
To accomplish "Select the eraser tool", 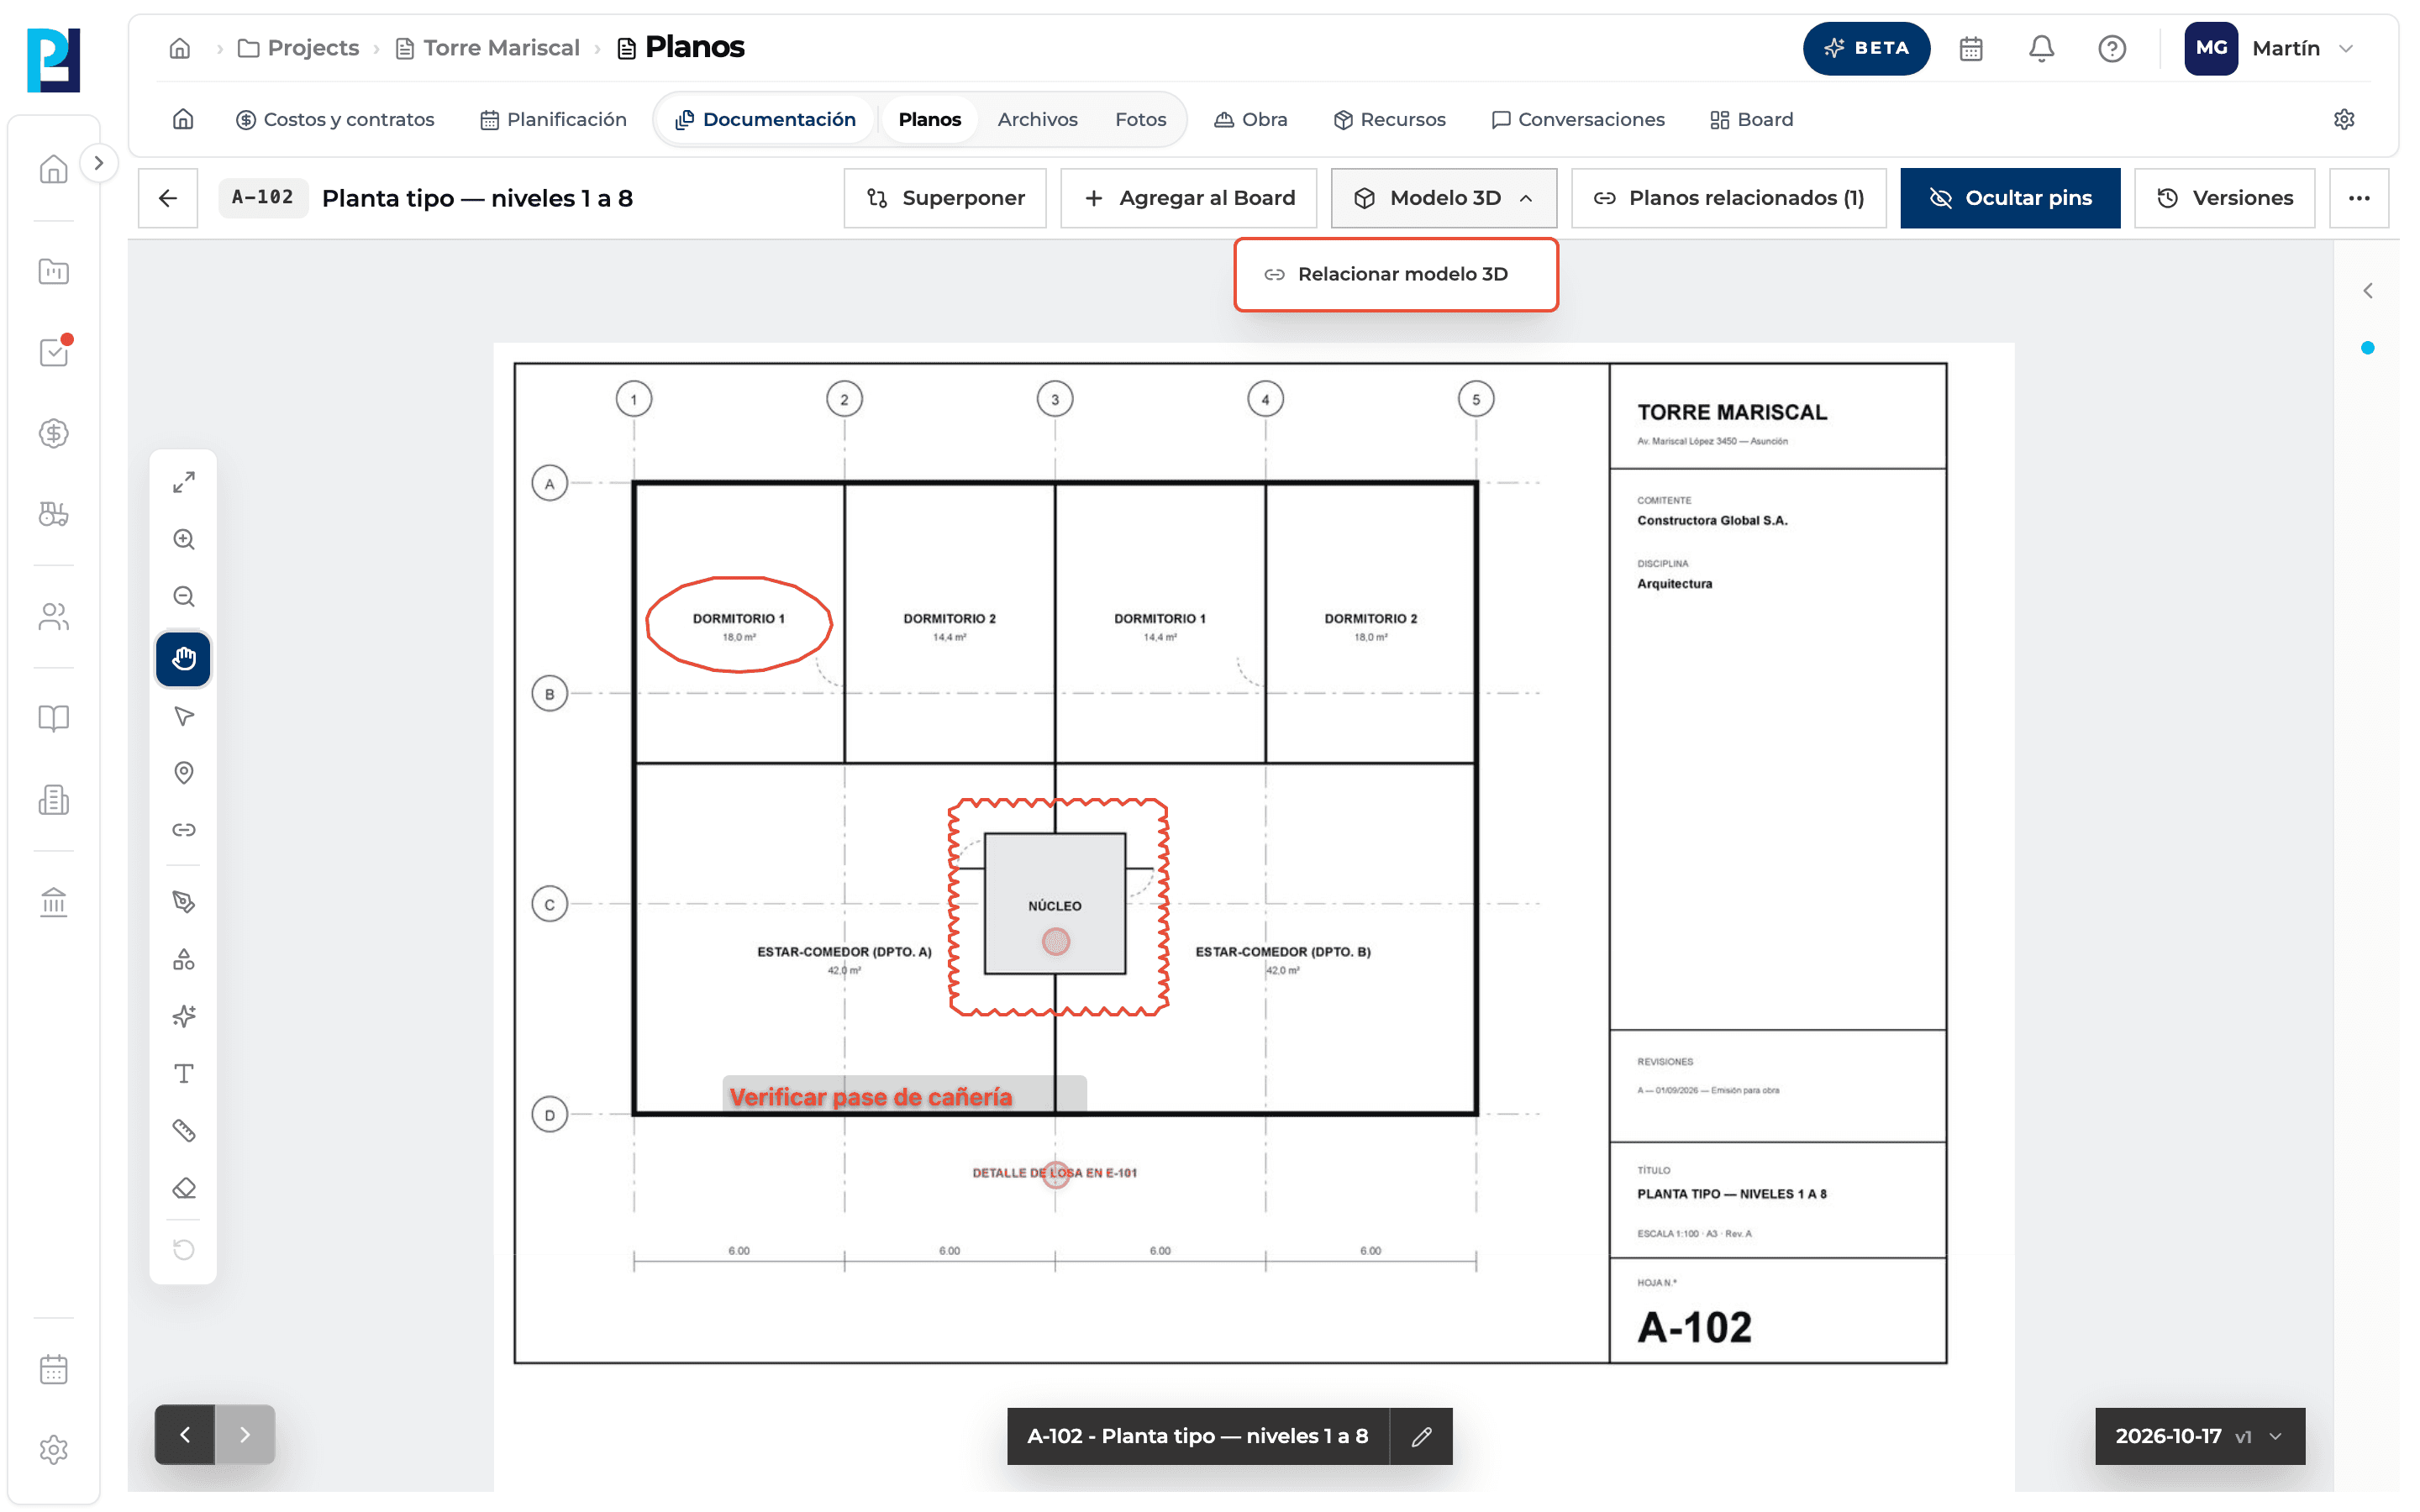I will (x=183, y=1188).
